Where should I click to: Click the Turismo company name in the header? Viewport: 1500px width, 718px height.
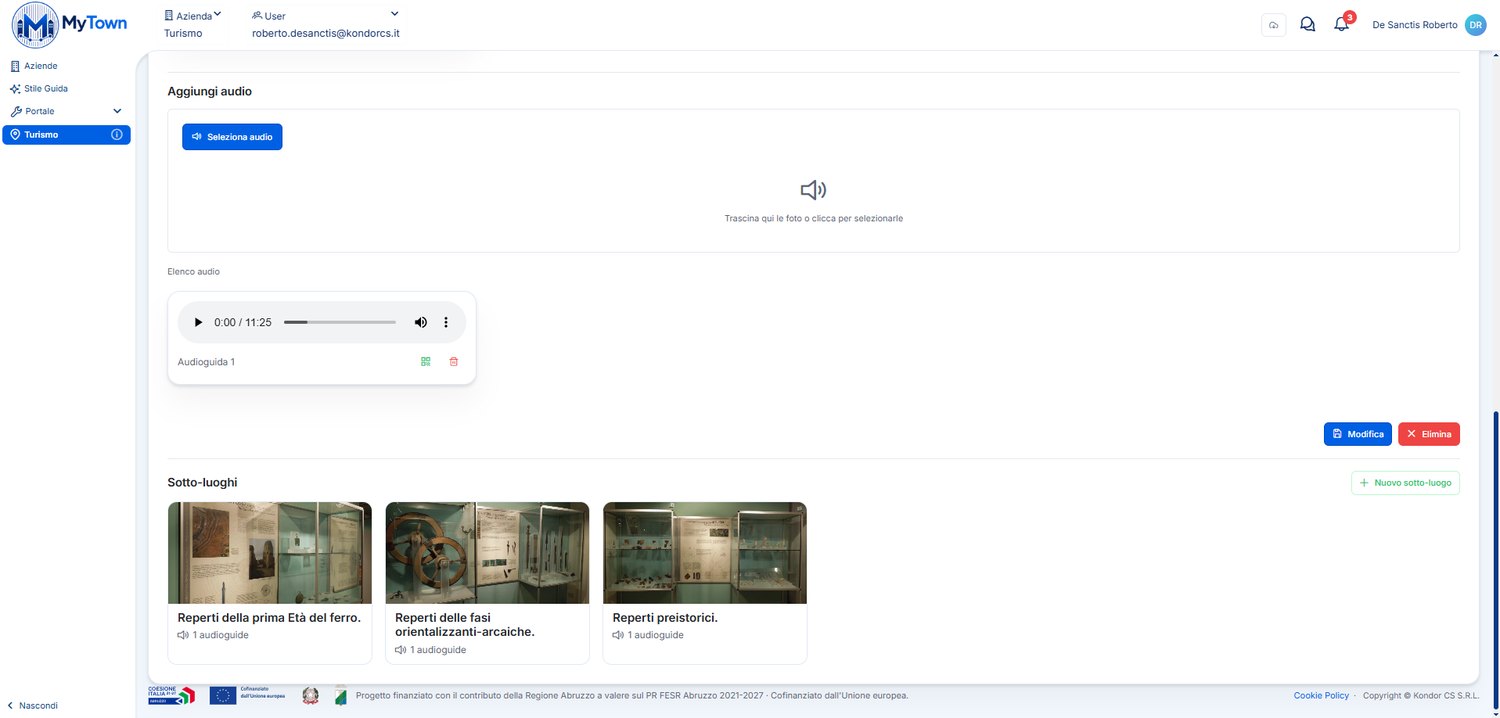pos(183,33)
